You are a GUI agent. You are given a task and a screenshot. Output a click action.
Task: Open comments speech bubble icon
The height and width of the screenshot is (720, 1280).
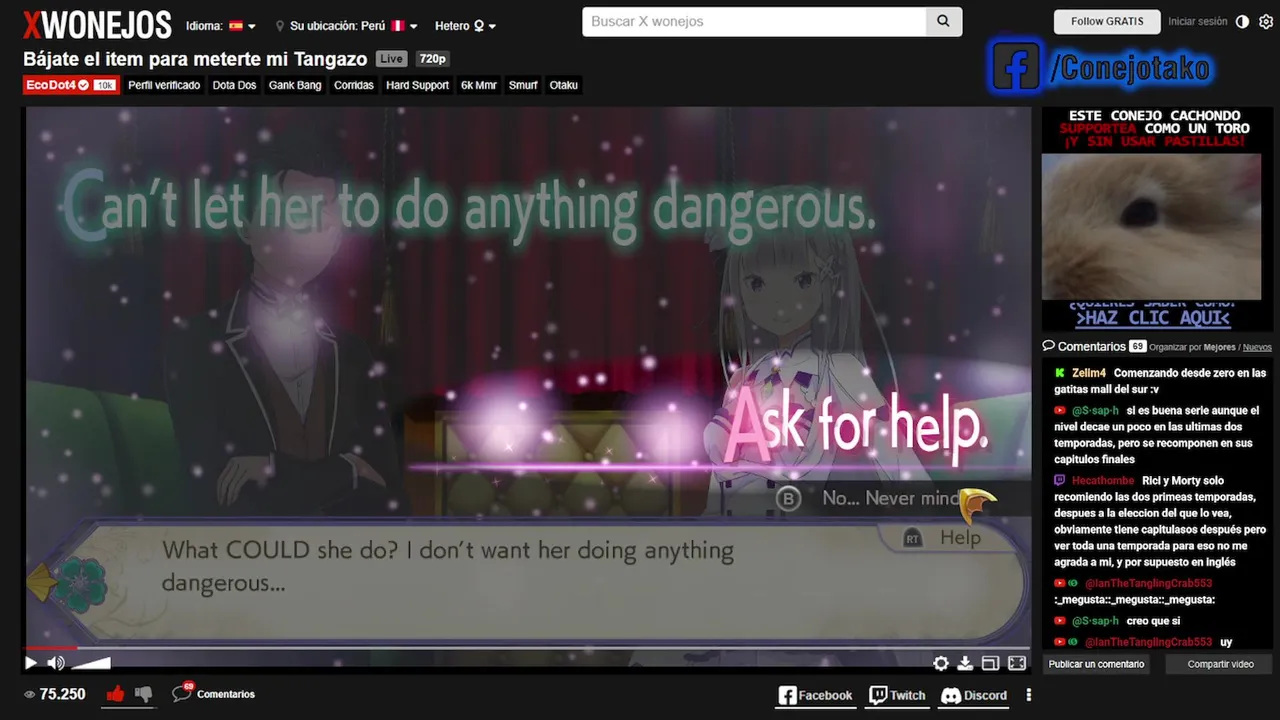tap(182, 692)
